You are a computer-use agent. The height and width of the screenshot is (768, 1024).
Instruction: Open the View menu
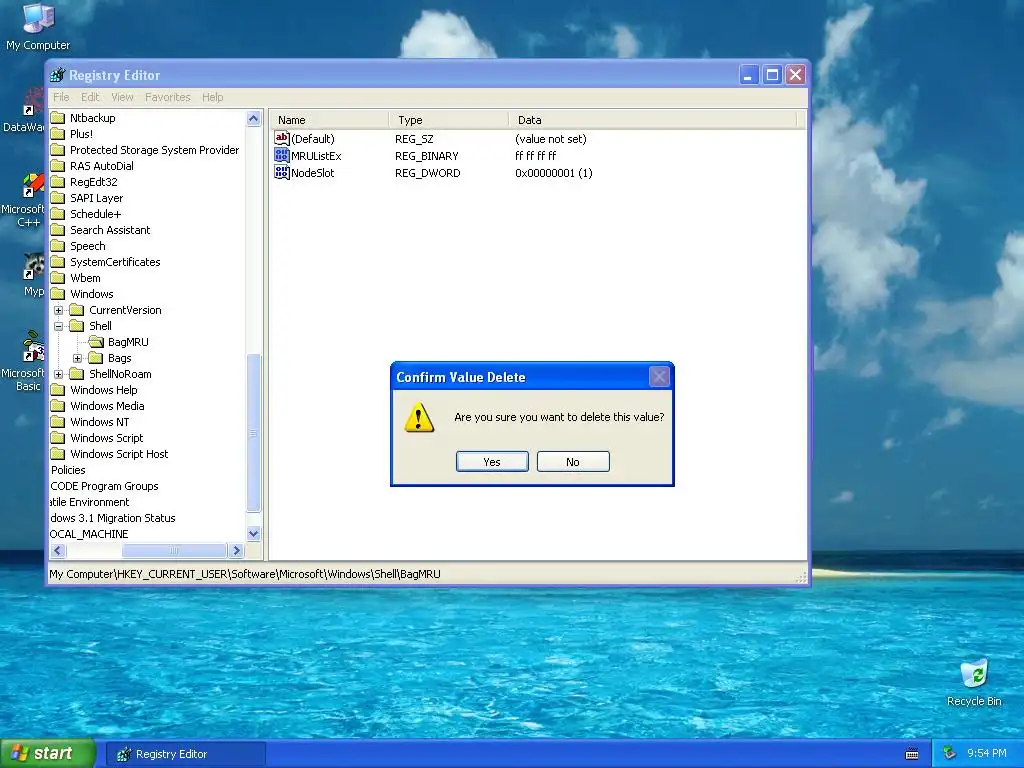click(122, 97)
